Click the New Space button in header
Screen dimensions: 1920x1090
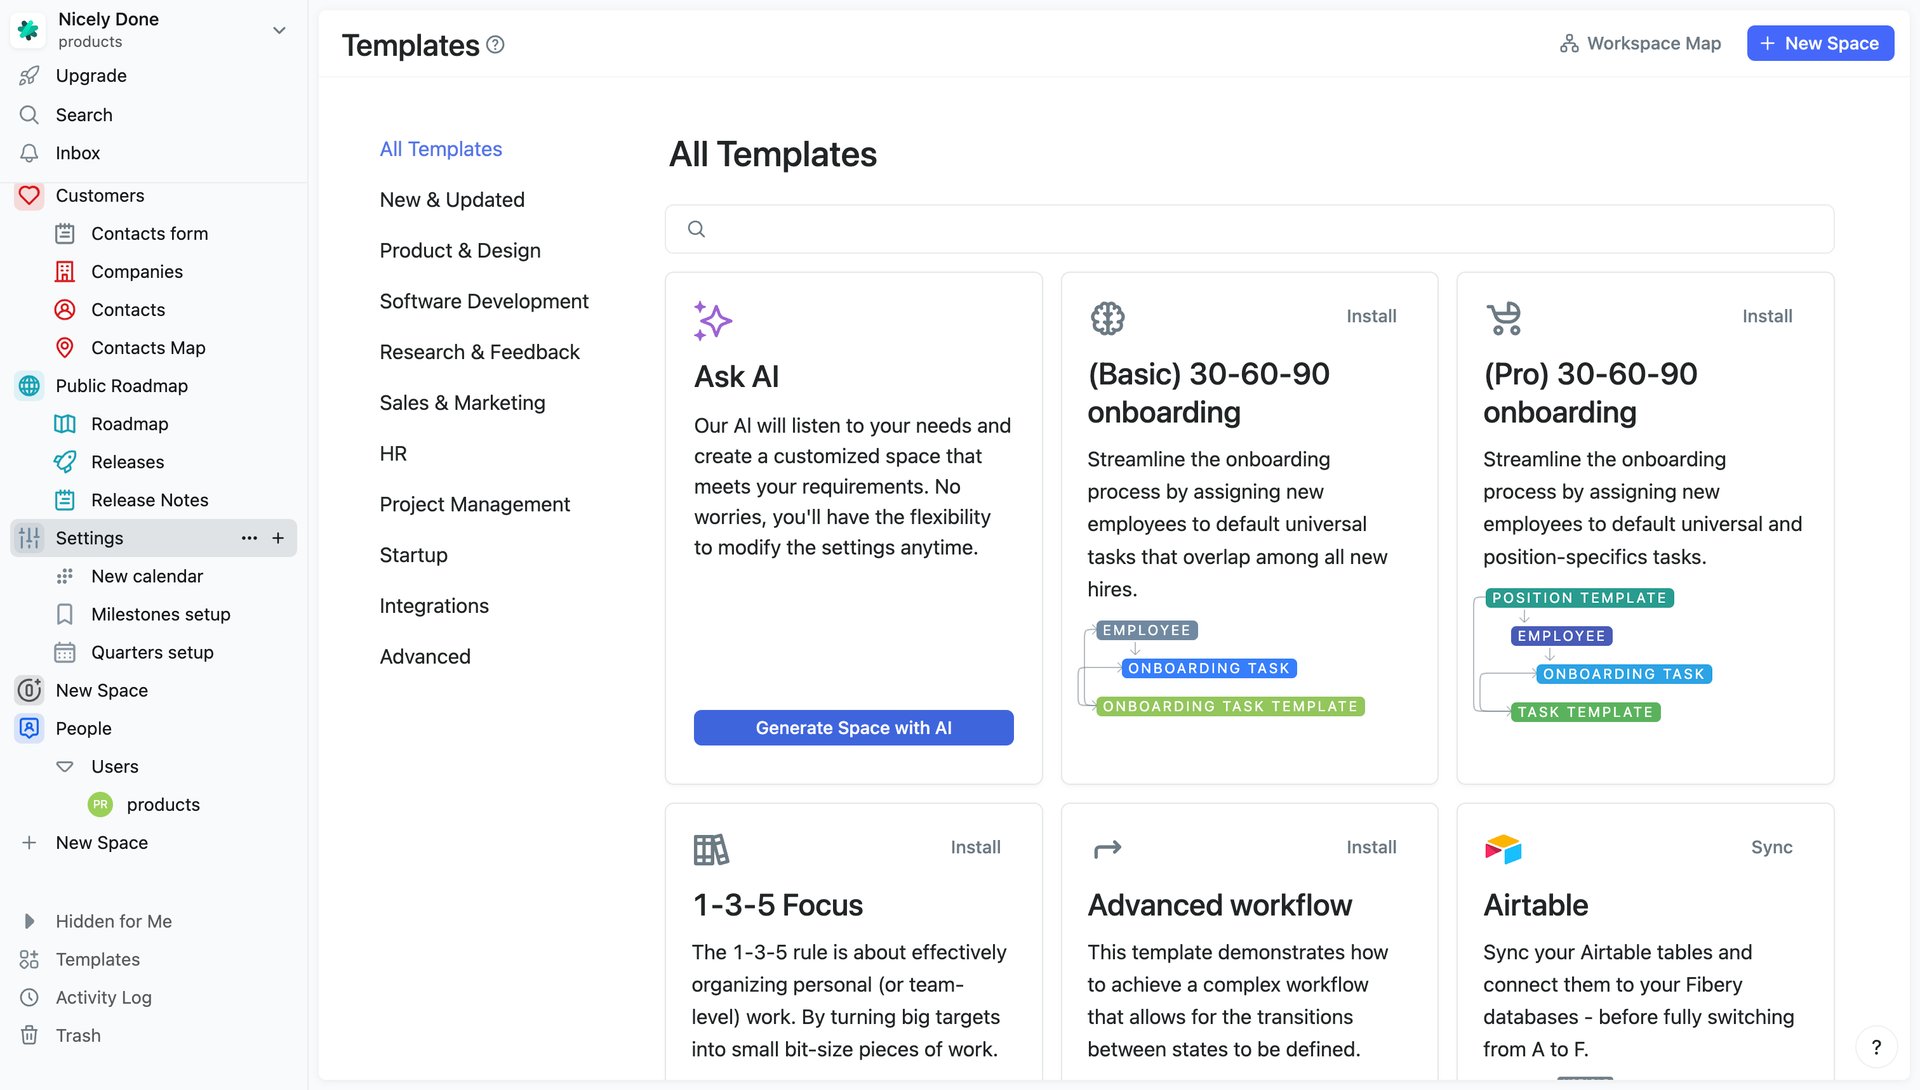coord(1819,43)
